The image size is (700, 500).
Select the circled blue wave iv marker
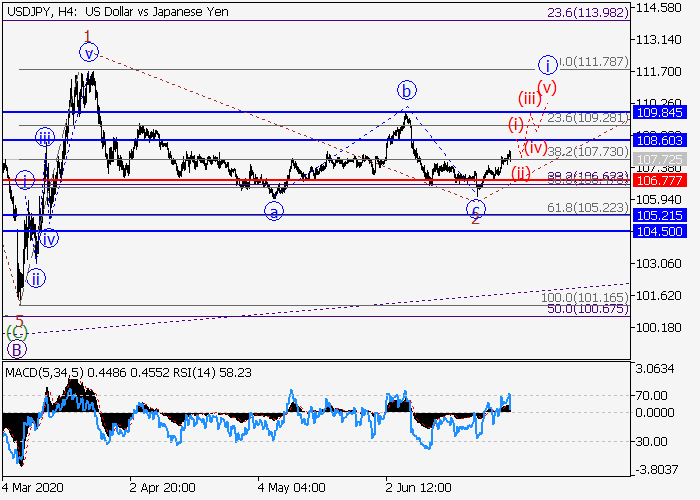47,238
